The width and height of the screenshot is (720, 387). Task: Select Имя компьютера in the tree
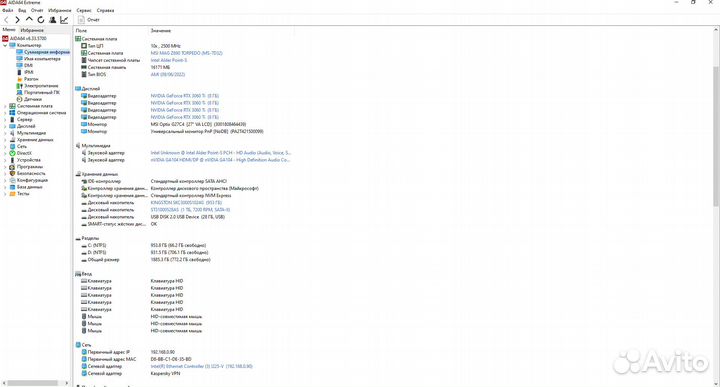42,59
